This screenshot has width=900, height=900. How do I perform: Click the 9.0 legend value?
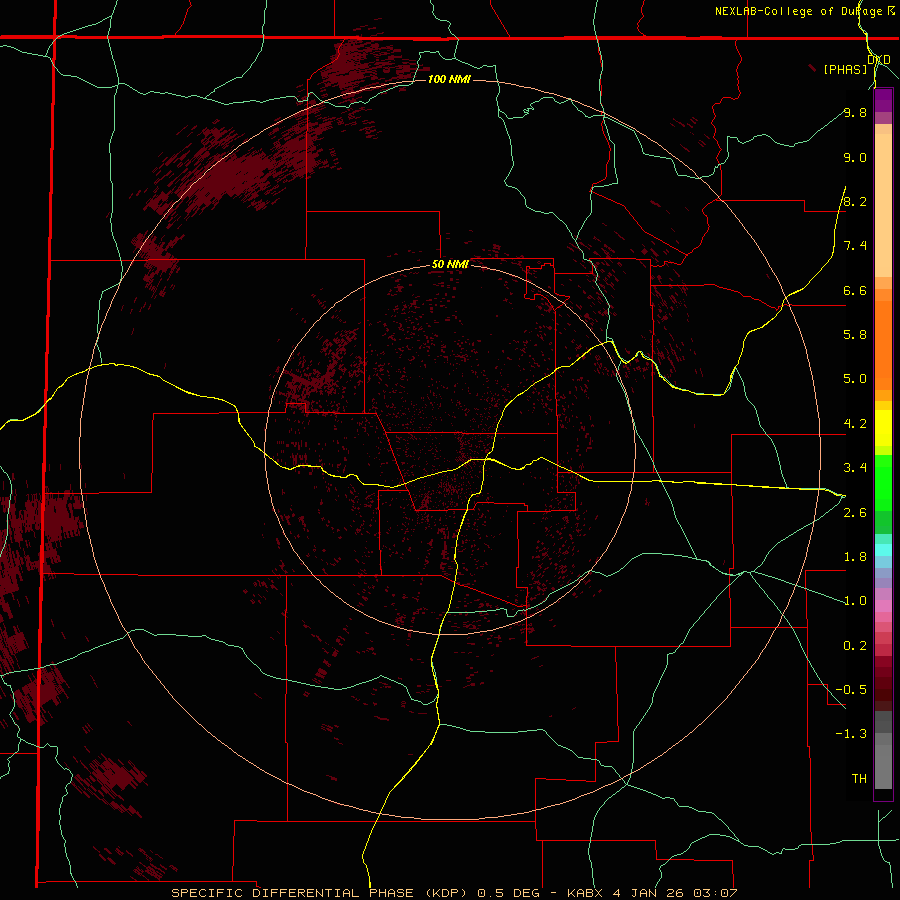tap(855, 157)
